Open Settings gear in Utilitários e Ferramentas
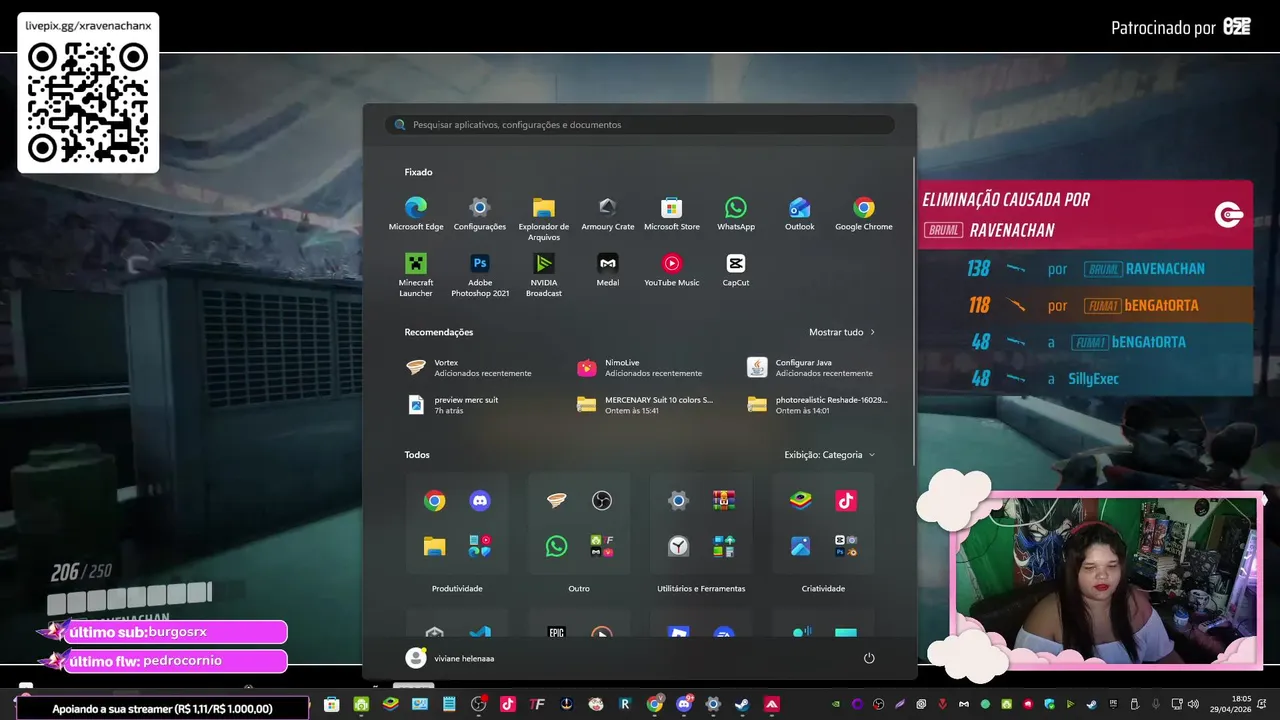 click(678, 501)
